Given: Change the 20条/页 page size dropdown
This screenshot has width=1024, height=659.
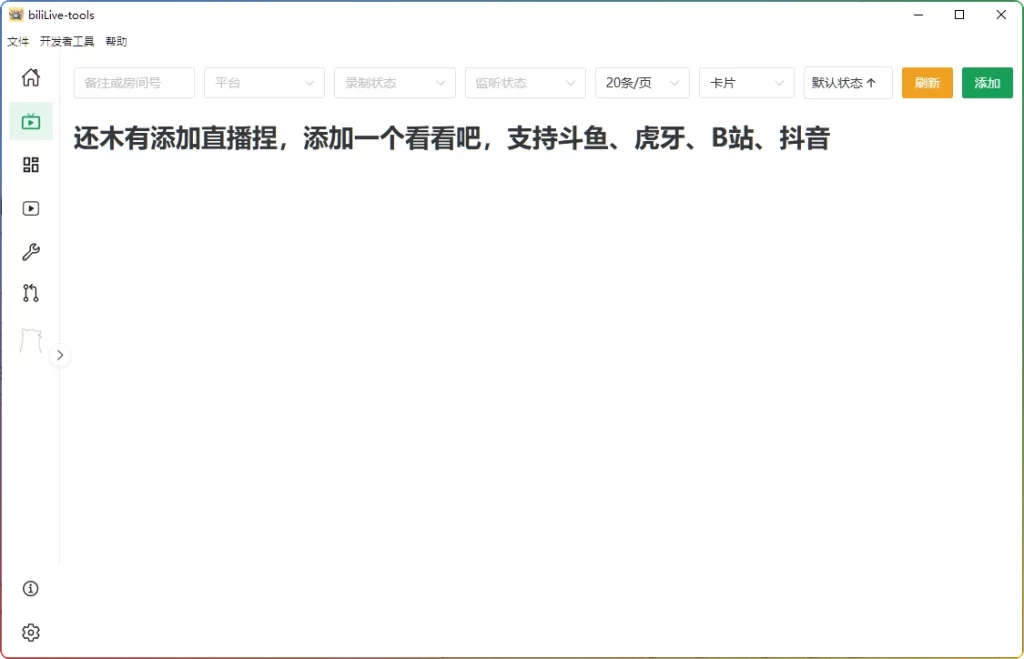Looking at the screenshot, I should [x=642, y=83].
